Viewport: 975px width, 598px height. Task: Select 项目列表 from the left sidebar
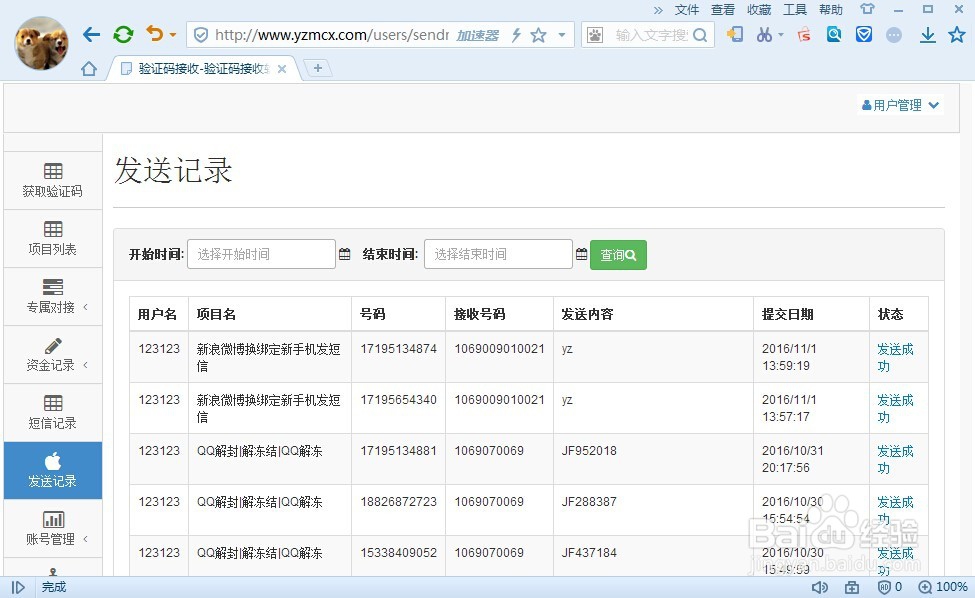[x=52, y=238]
